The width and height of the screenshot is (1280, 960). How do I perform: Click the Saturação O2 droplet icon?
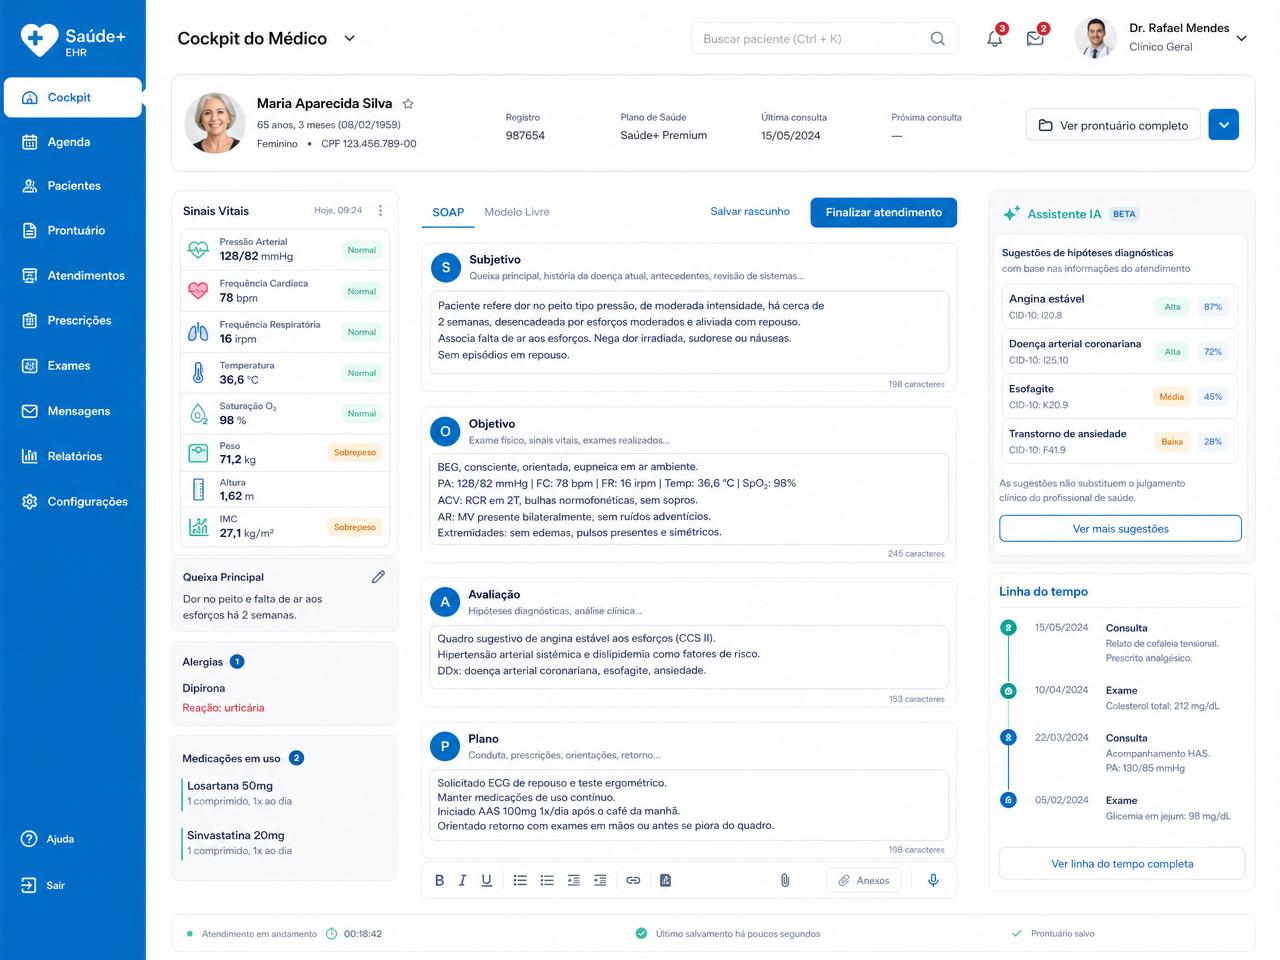click(x=198, y=413)
